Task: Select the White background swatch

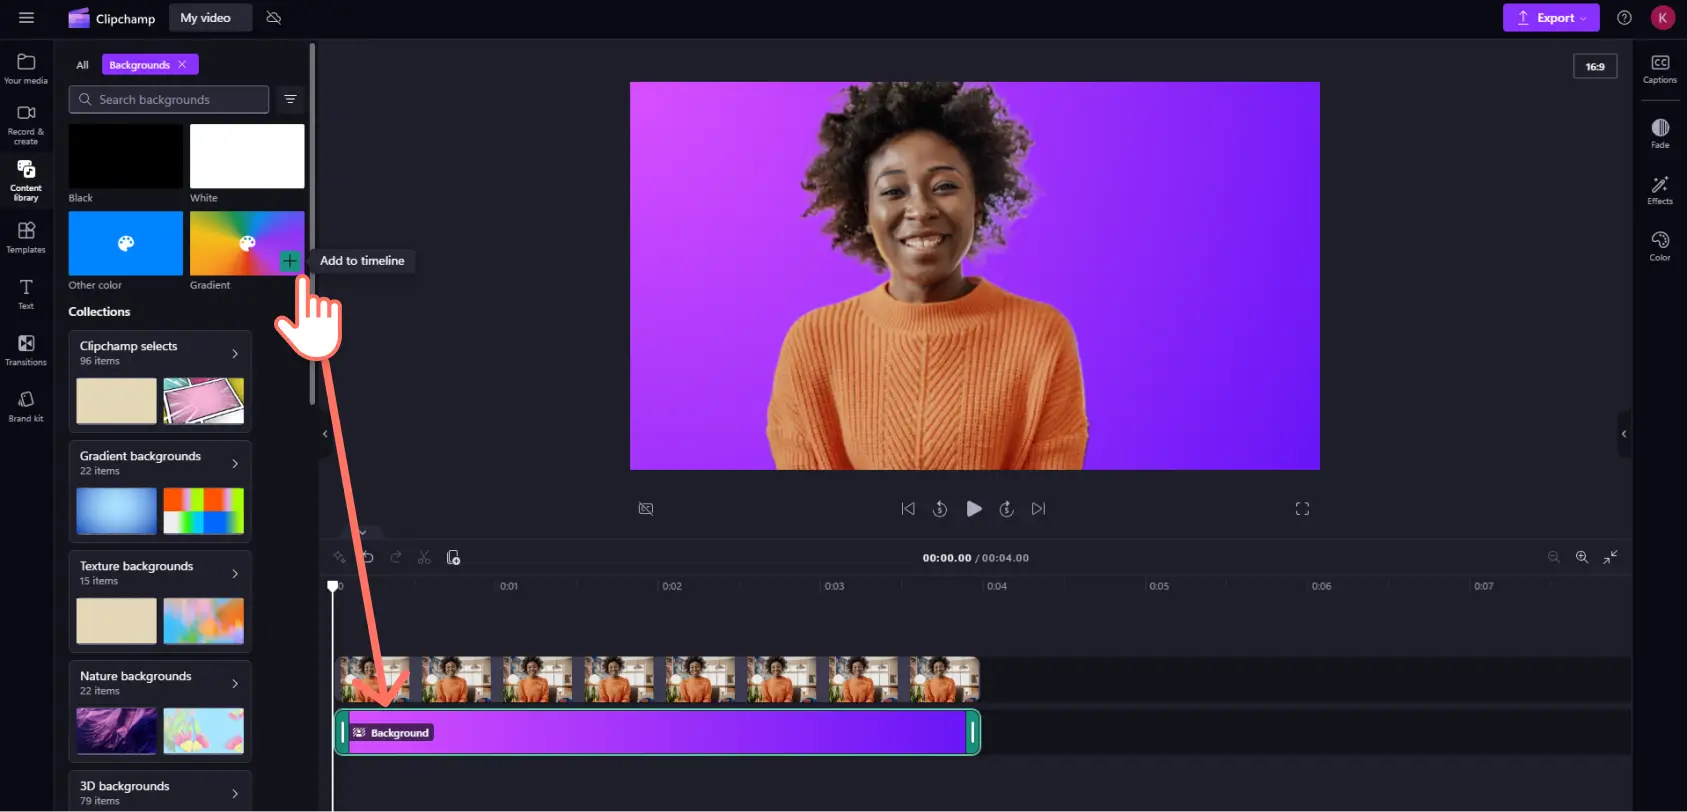Action: click(x=247, y=156)
